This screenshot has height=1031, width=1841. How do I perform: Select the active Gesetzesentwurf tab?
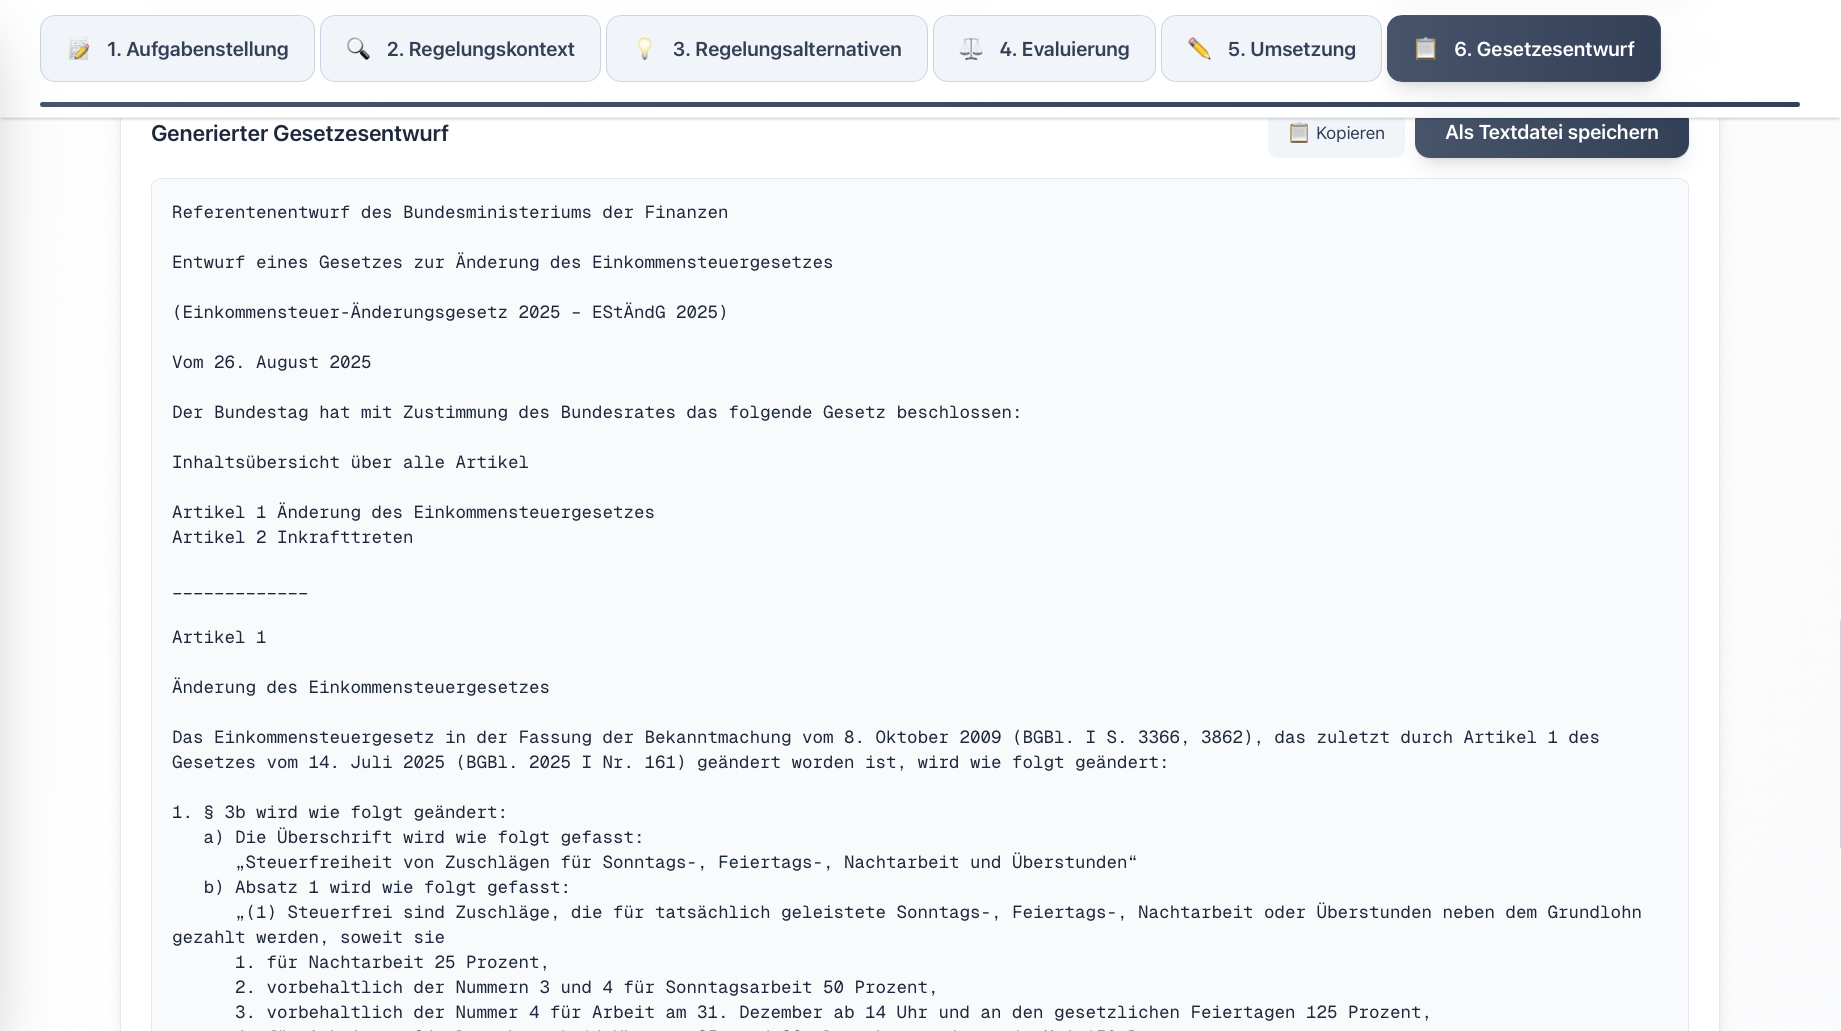tap(1523, 48)
